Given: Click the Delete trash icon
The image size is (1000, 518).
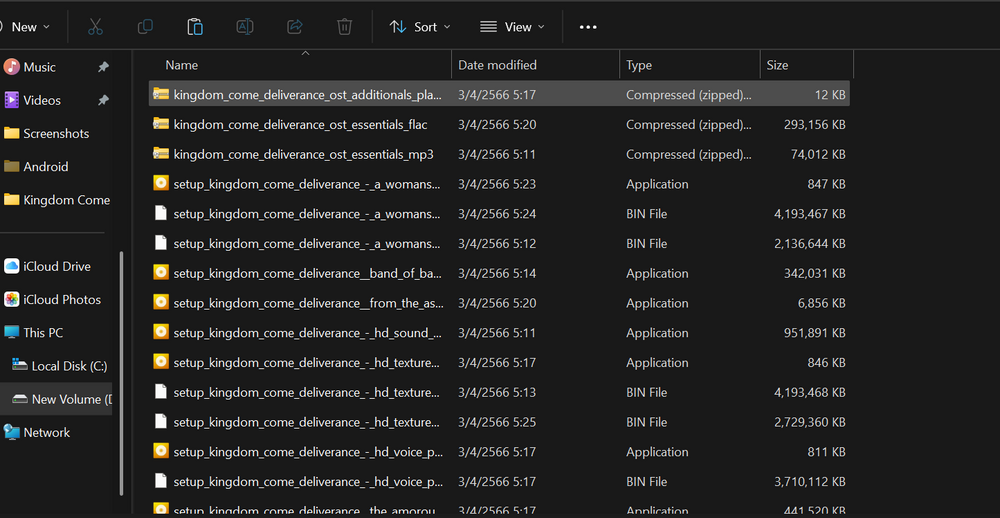Looking at the screenshot, I should pos(344,27).
